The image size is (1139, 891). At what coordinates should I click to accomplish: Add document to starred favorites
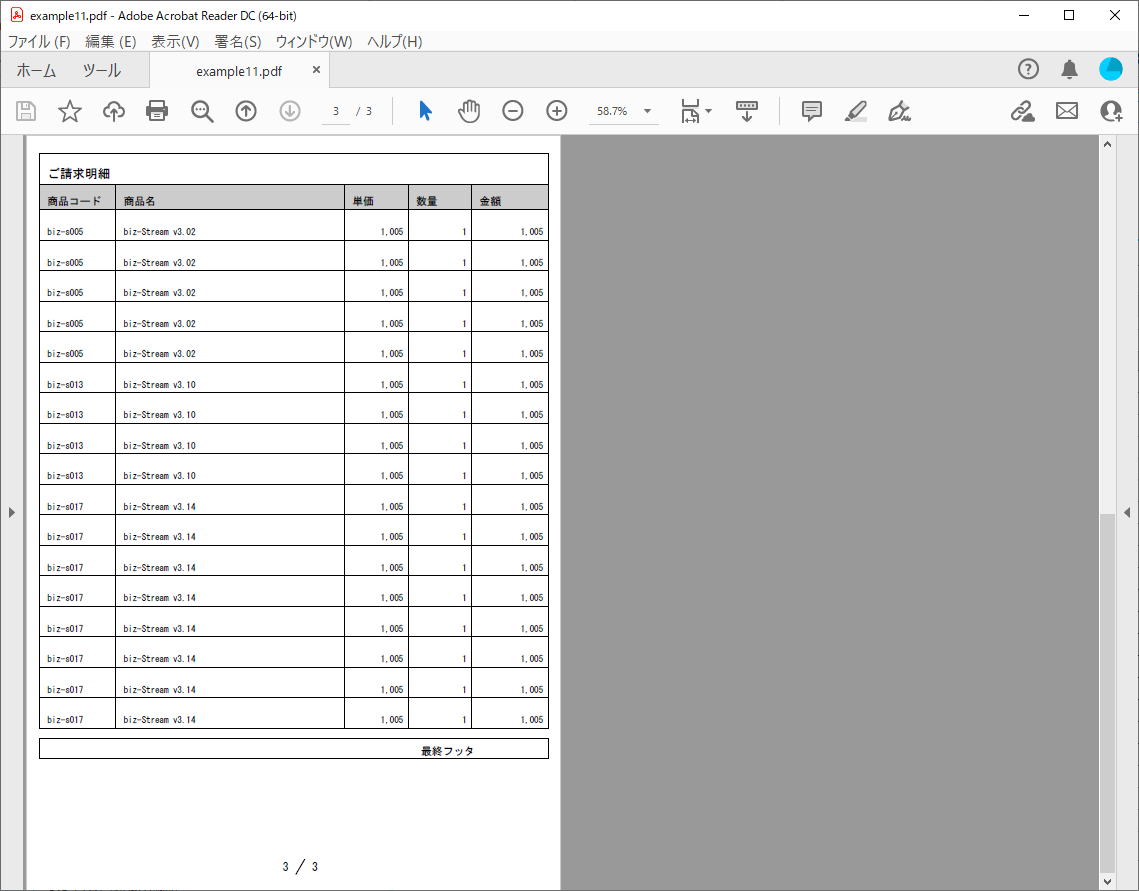tap(70, 111)
